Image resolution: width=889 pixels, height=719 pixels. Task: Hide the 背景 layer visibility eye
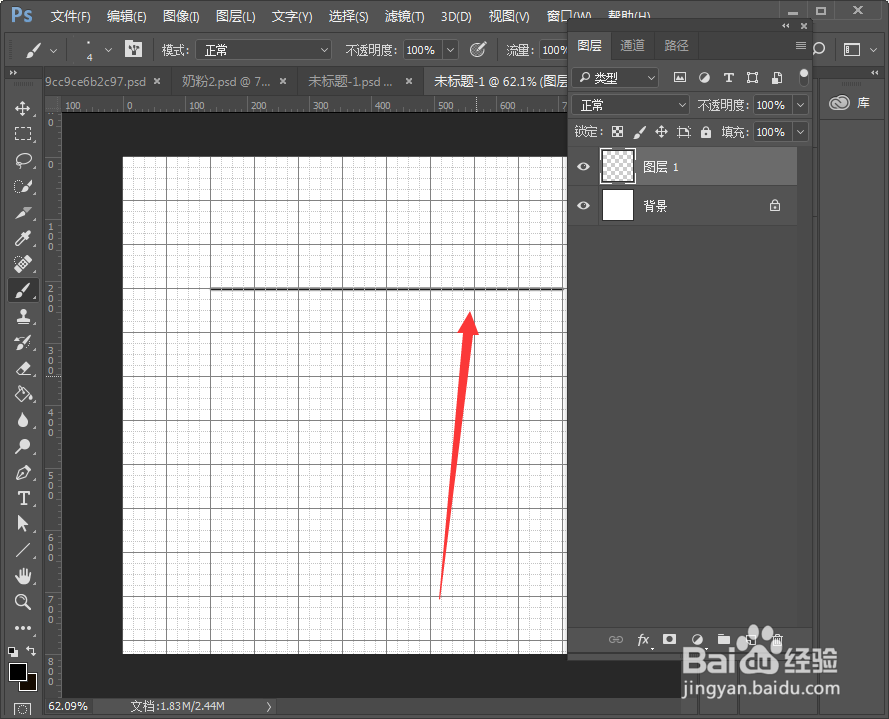[583, 205]
